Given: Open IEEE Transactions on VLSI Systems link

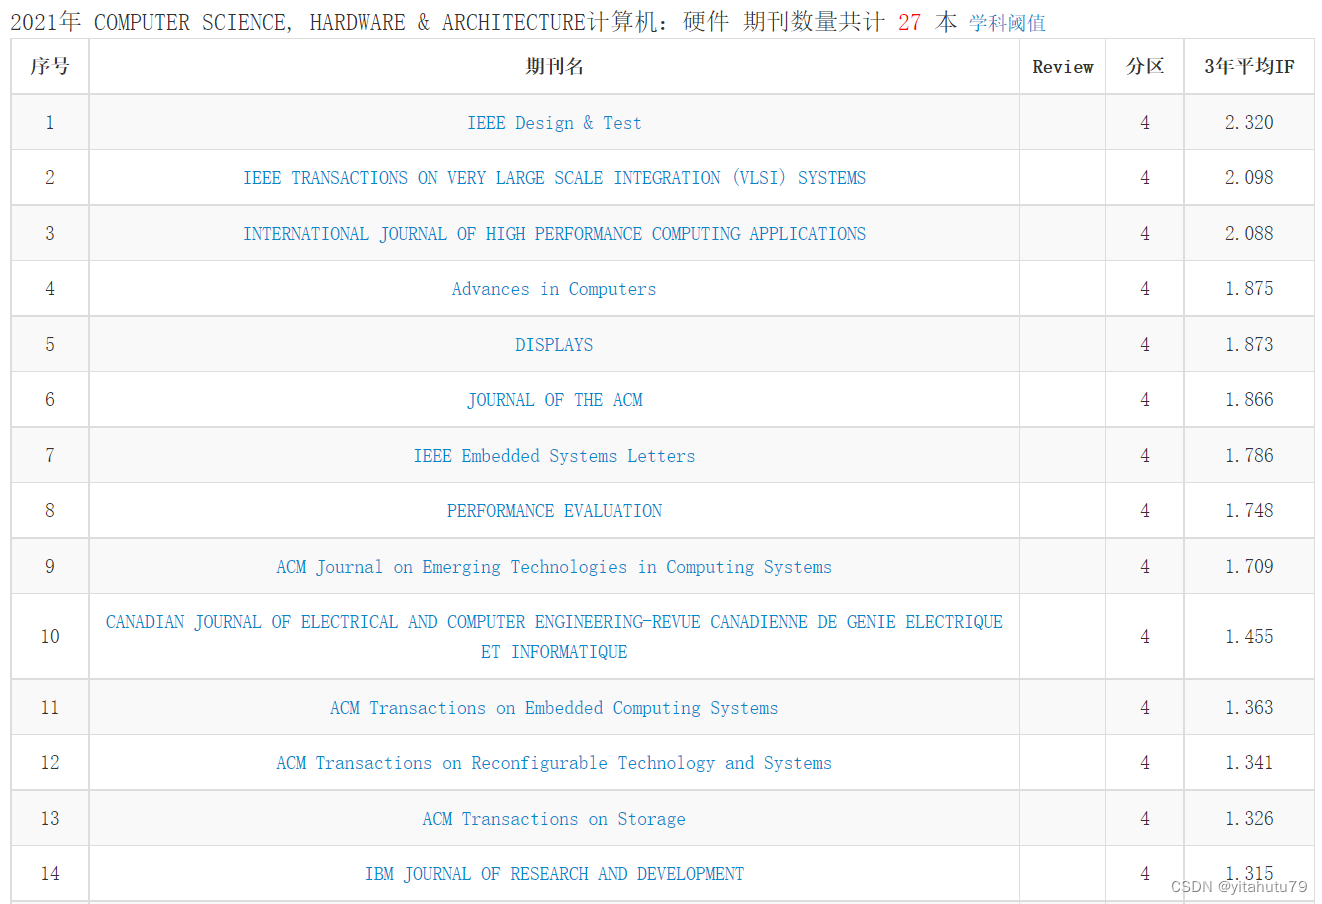Looking at the screenshot, I should pos(554,178).
